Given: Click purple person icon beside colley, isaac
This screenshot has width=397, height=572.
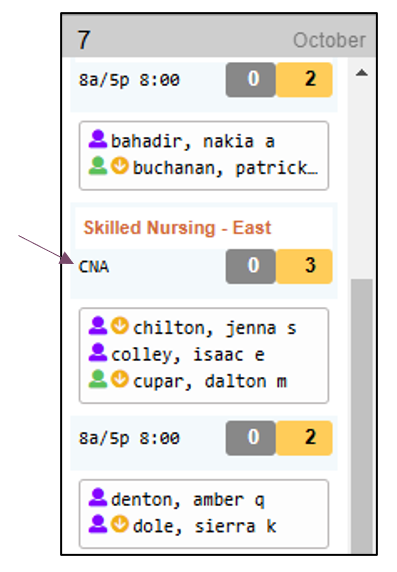Looking at the screenshot, I should (x=97, y=352).
